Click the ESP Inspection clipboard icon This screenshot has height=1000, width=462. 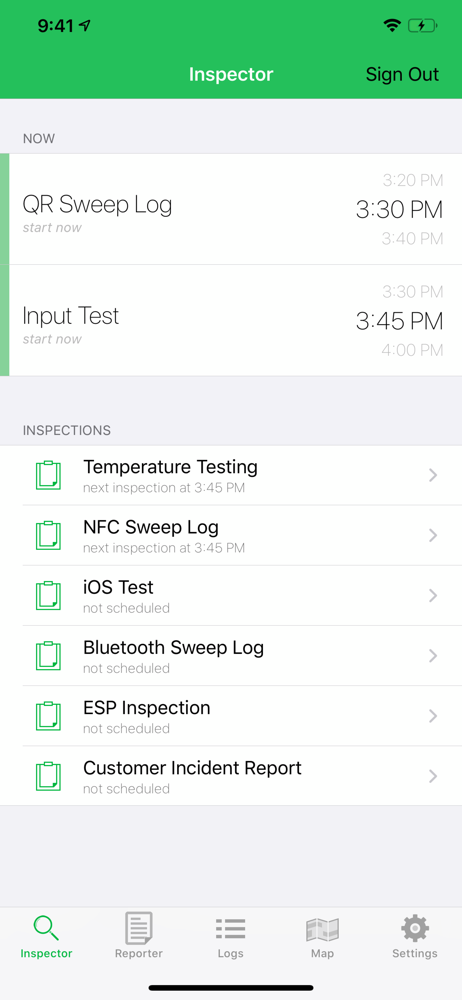[x=48, y=716]
